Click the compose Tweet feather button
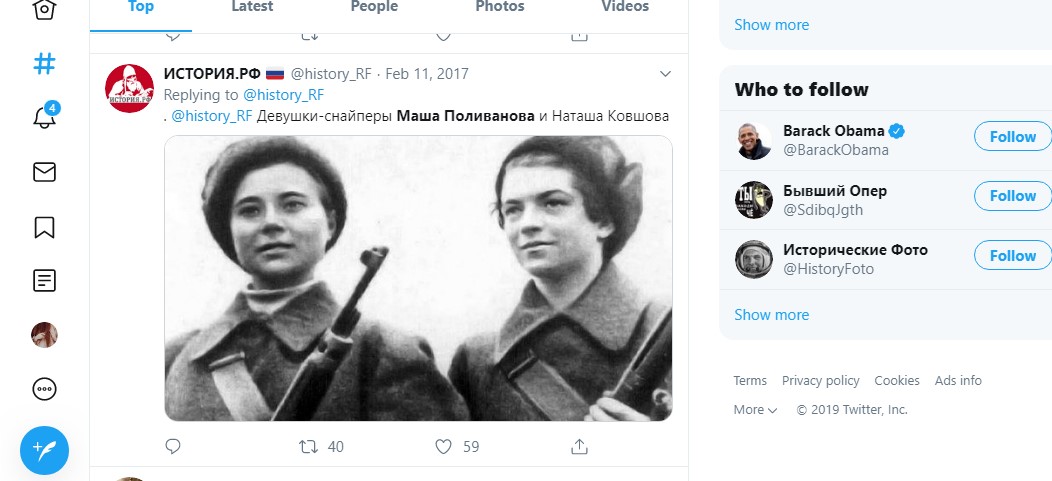The height and width of the screenshot is (481, 1052). [x=44, y=450]
